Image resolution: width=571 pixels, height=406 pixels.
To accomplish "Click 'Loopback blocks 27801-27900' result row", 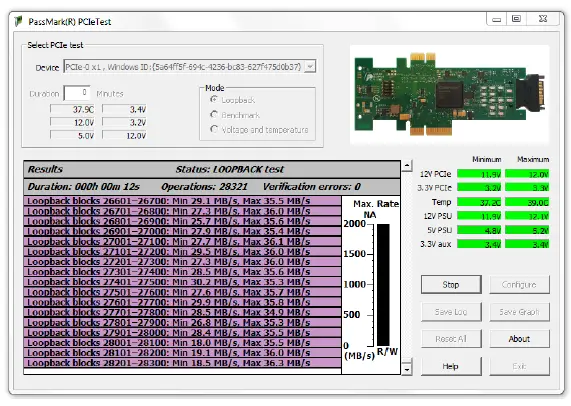I will pos(182,323).
